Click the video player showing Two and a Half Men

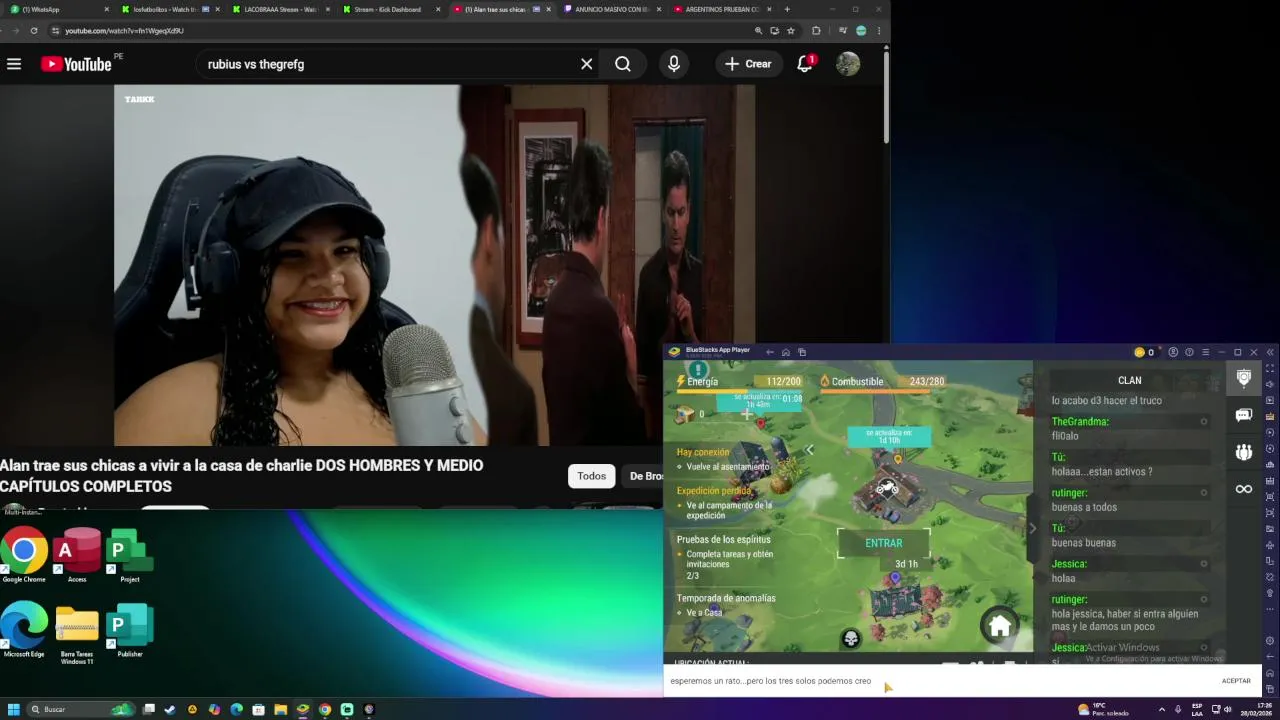click(435, 265)
